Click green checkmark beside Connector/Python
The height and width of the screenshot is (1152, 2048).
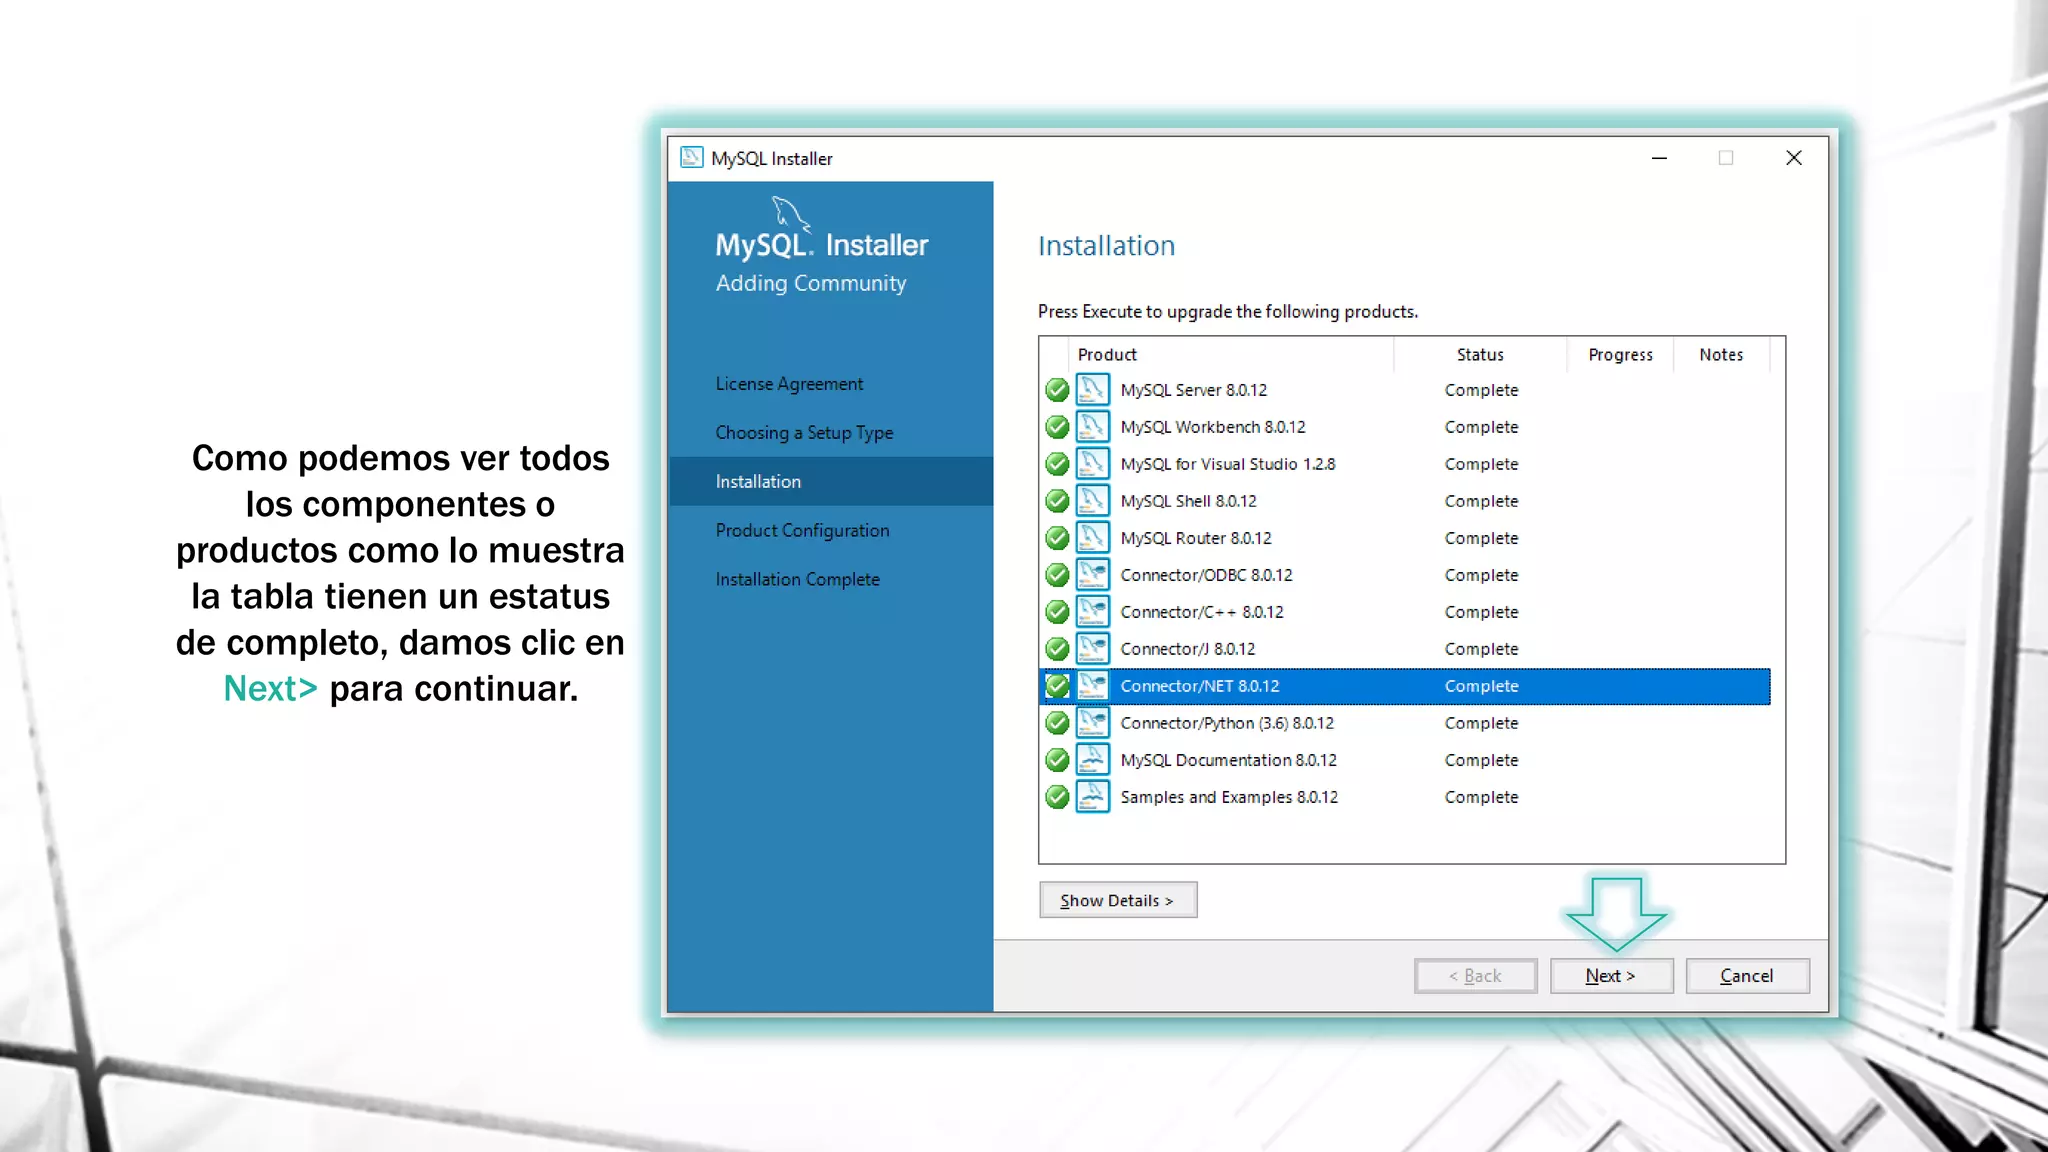[1057, 723]
